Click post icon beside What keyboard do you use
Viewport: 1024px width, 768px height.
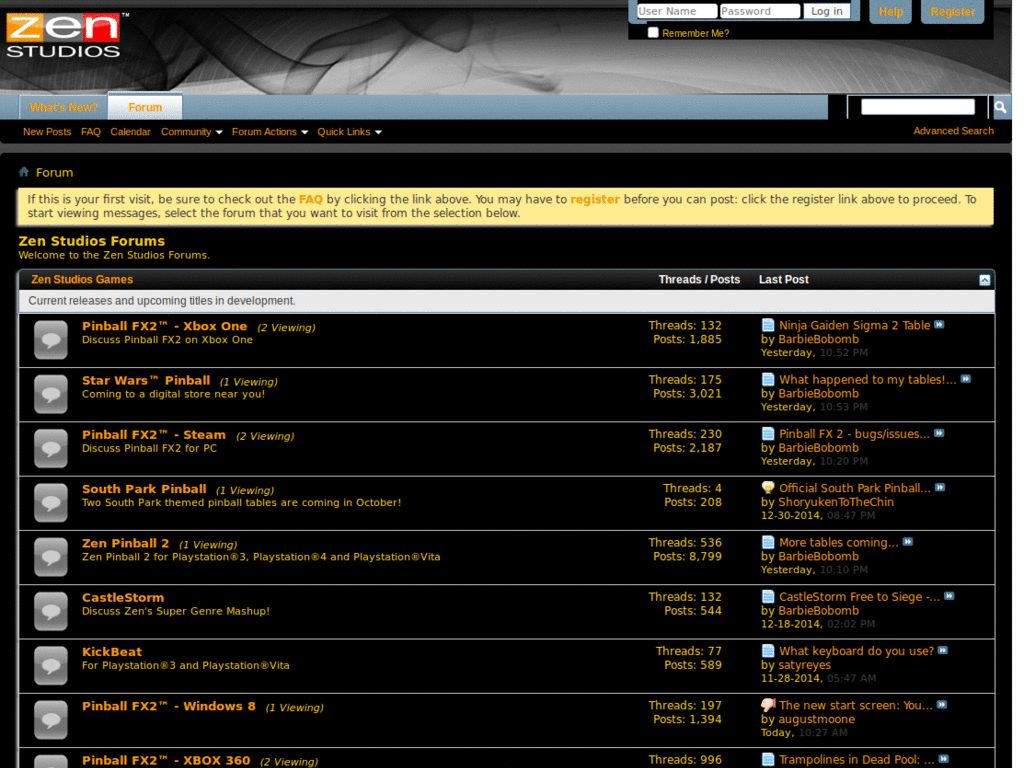(768, 651)
